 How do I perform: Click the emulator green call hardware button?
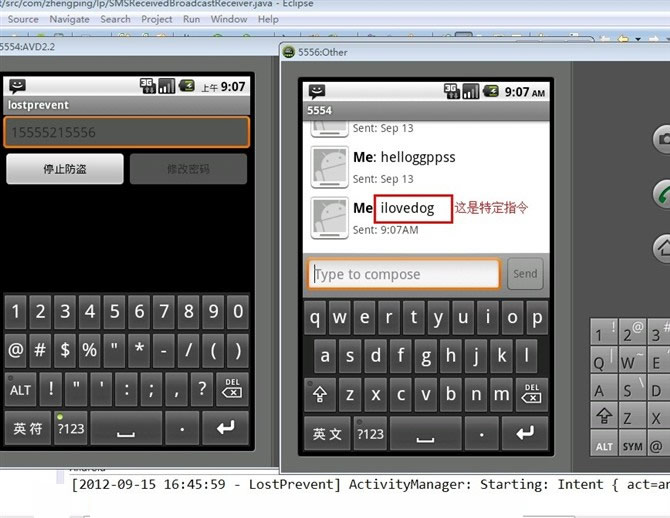(x=662, y=194)
